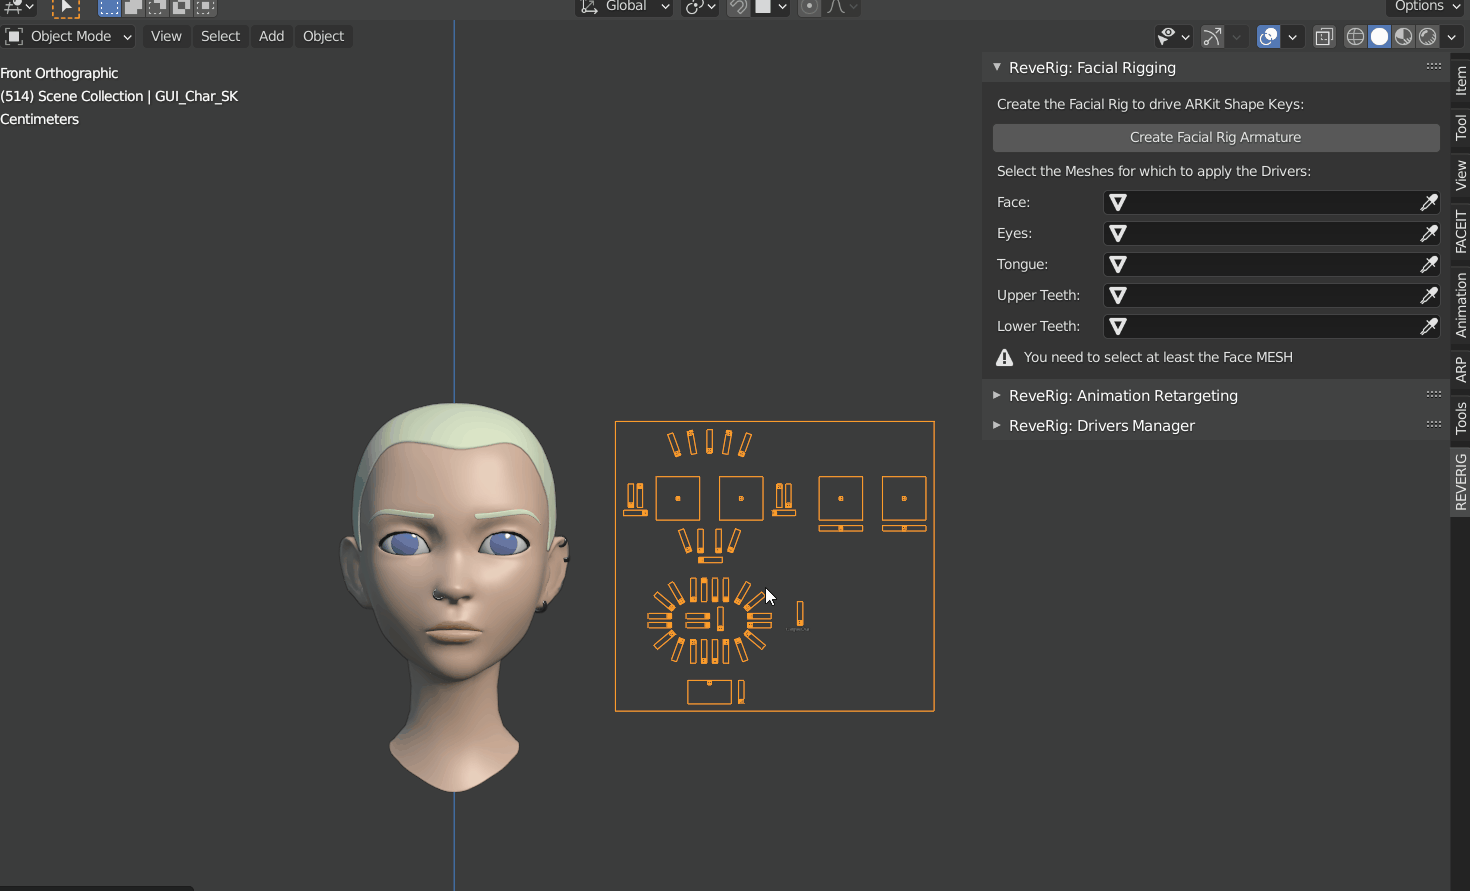Viewport: 1470px width, 891px height.
Task: Toggle the Show Gizmos control
Action: pos(1211,36)
